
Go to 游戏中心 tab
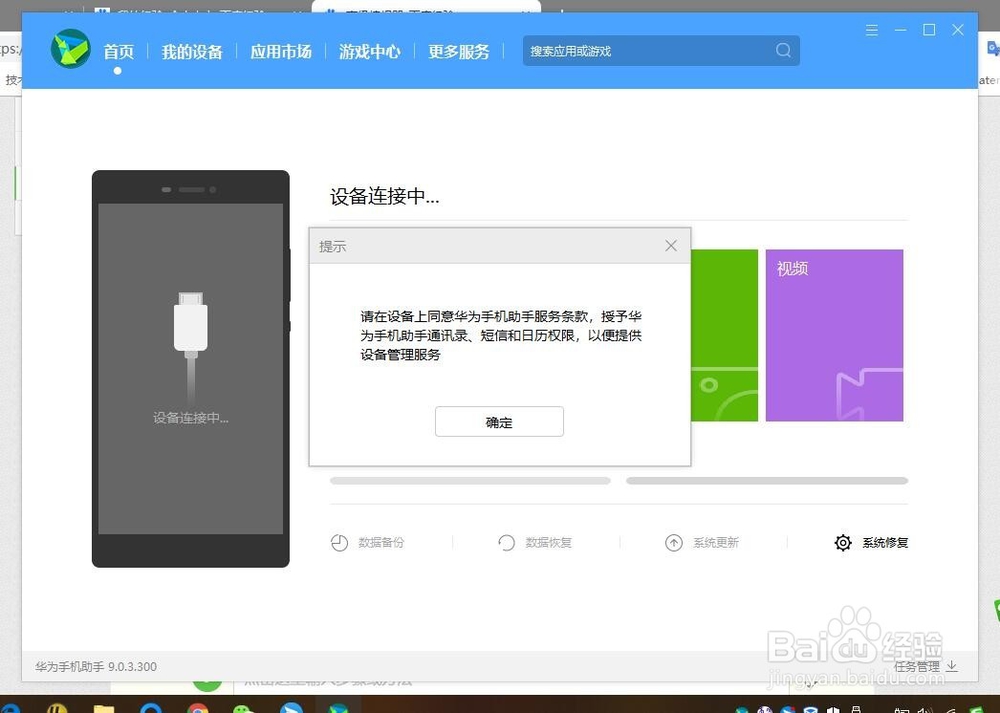[370, 52]
